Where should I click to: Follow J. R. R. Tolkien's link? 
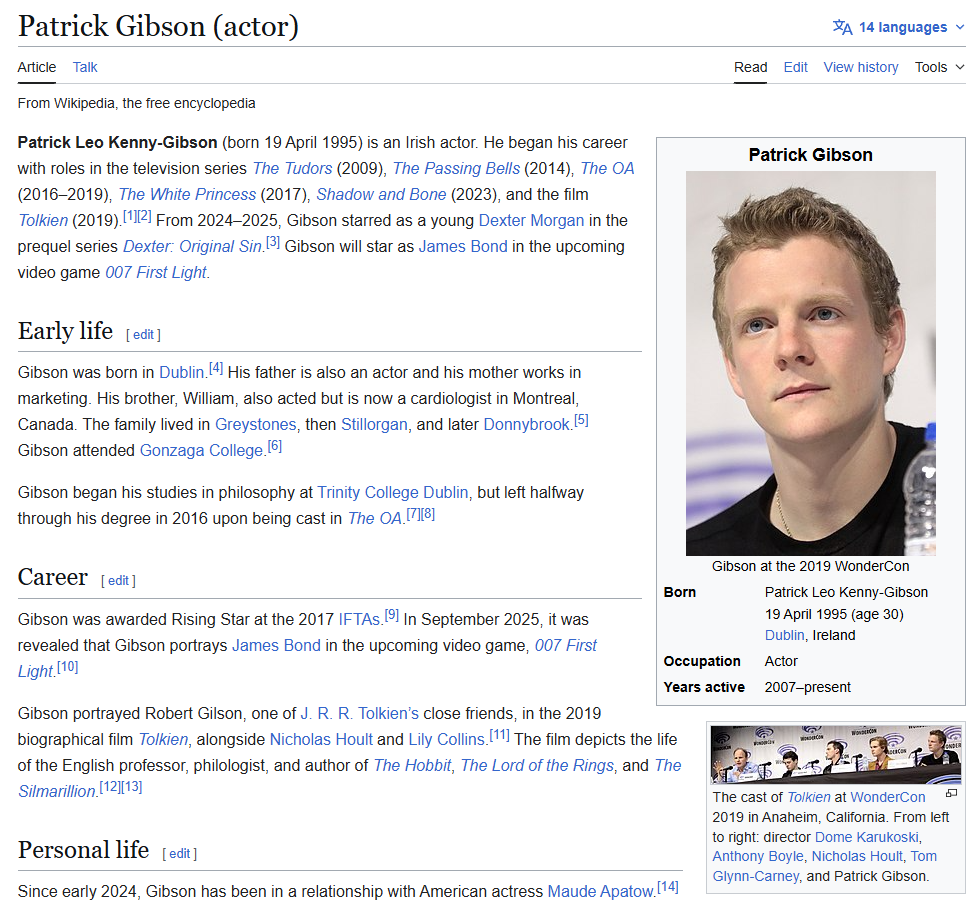tap(359, 714)
